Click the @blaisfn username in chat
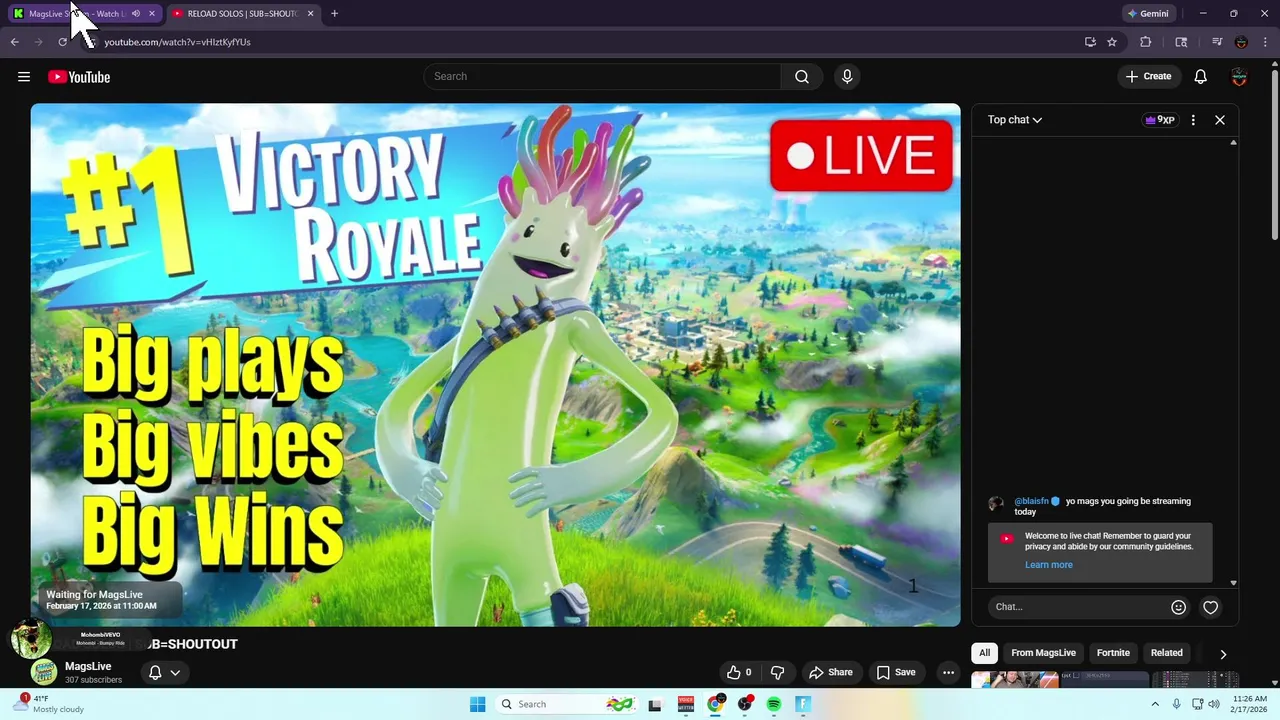This screenshot has height=720, width=1280. [1031, 501]
